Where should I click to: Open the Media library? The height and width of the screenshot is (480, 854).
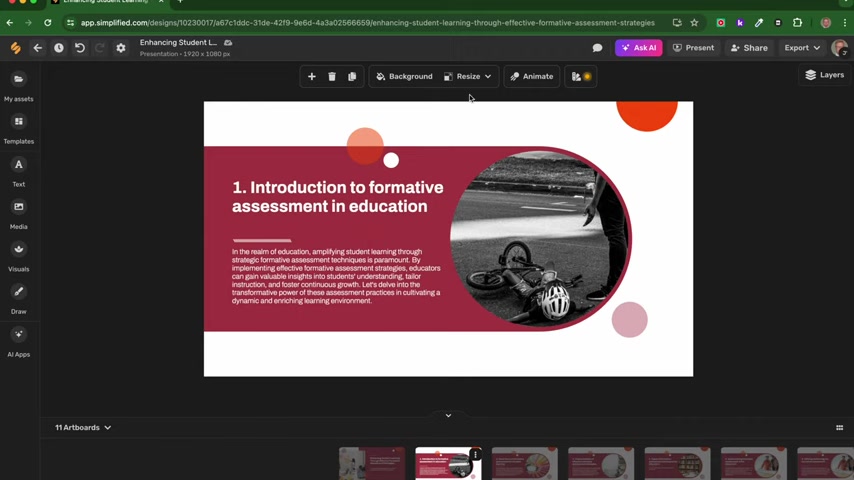[x=18, y=212]
